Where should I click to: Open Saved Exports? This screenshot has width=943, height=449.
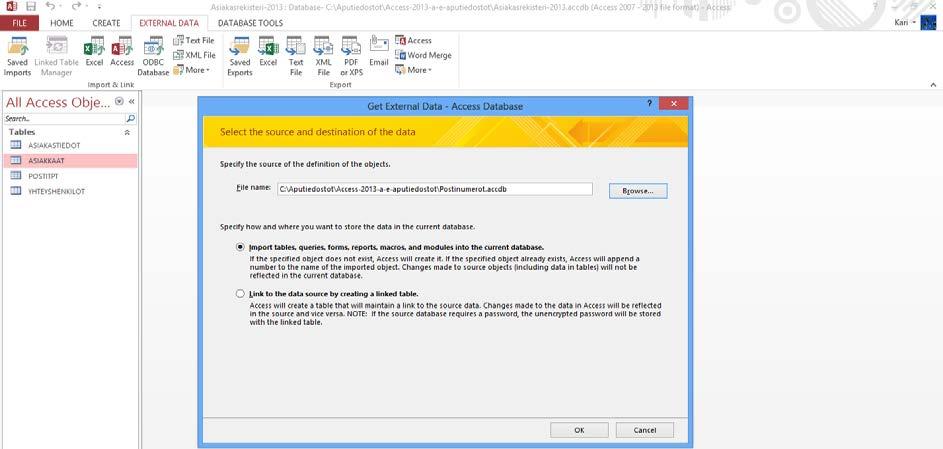(239, 56)
